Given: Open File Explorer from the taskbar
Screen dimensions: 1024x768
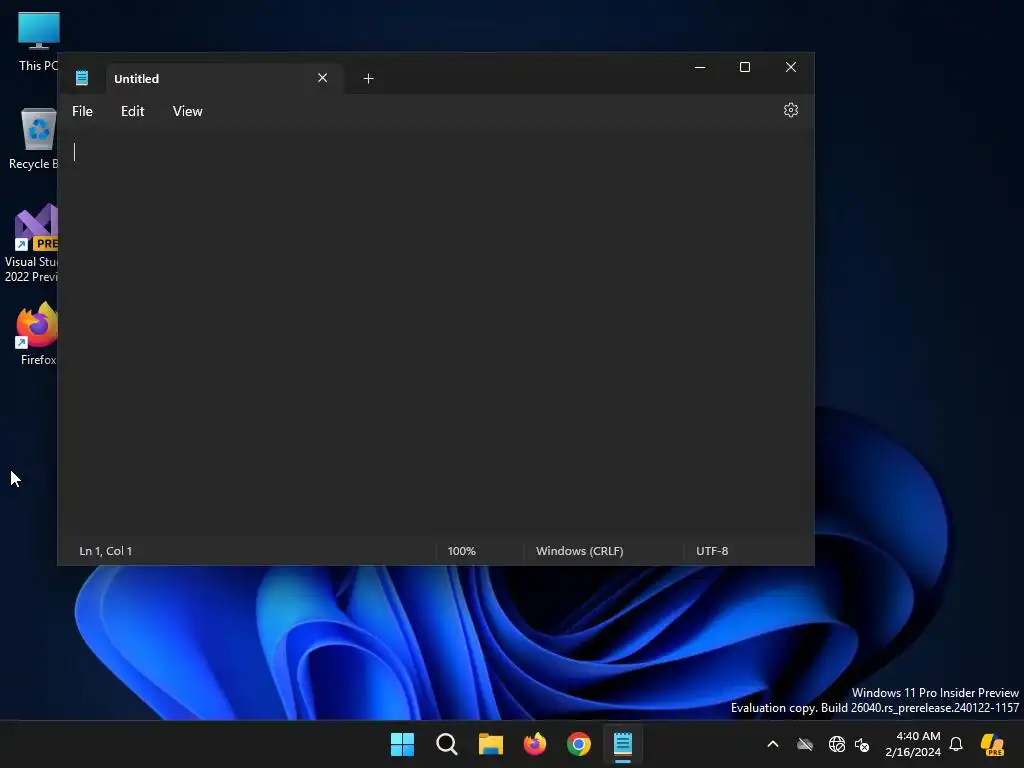Looking at the screenshot, I should (490, 744).
